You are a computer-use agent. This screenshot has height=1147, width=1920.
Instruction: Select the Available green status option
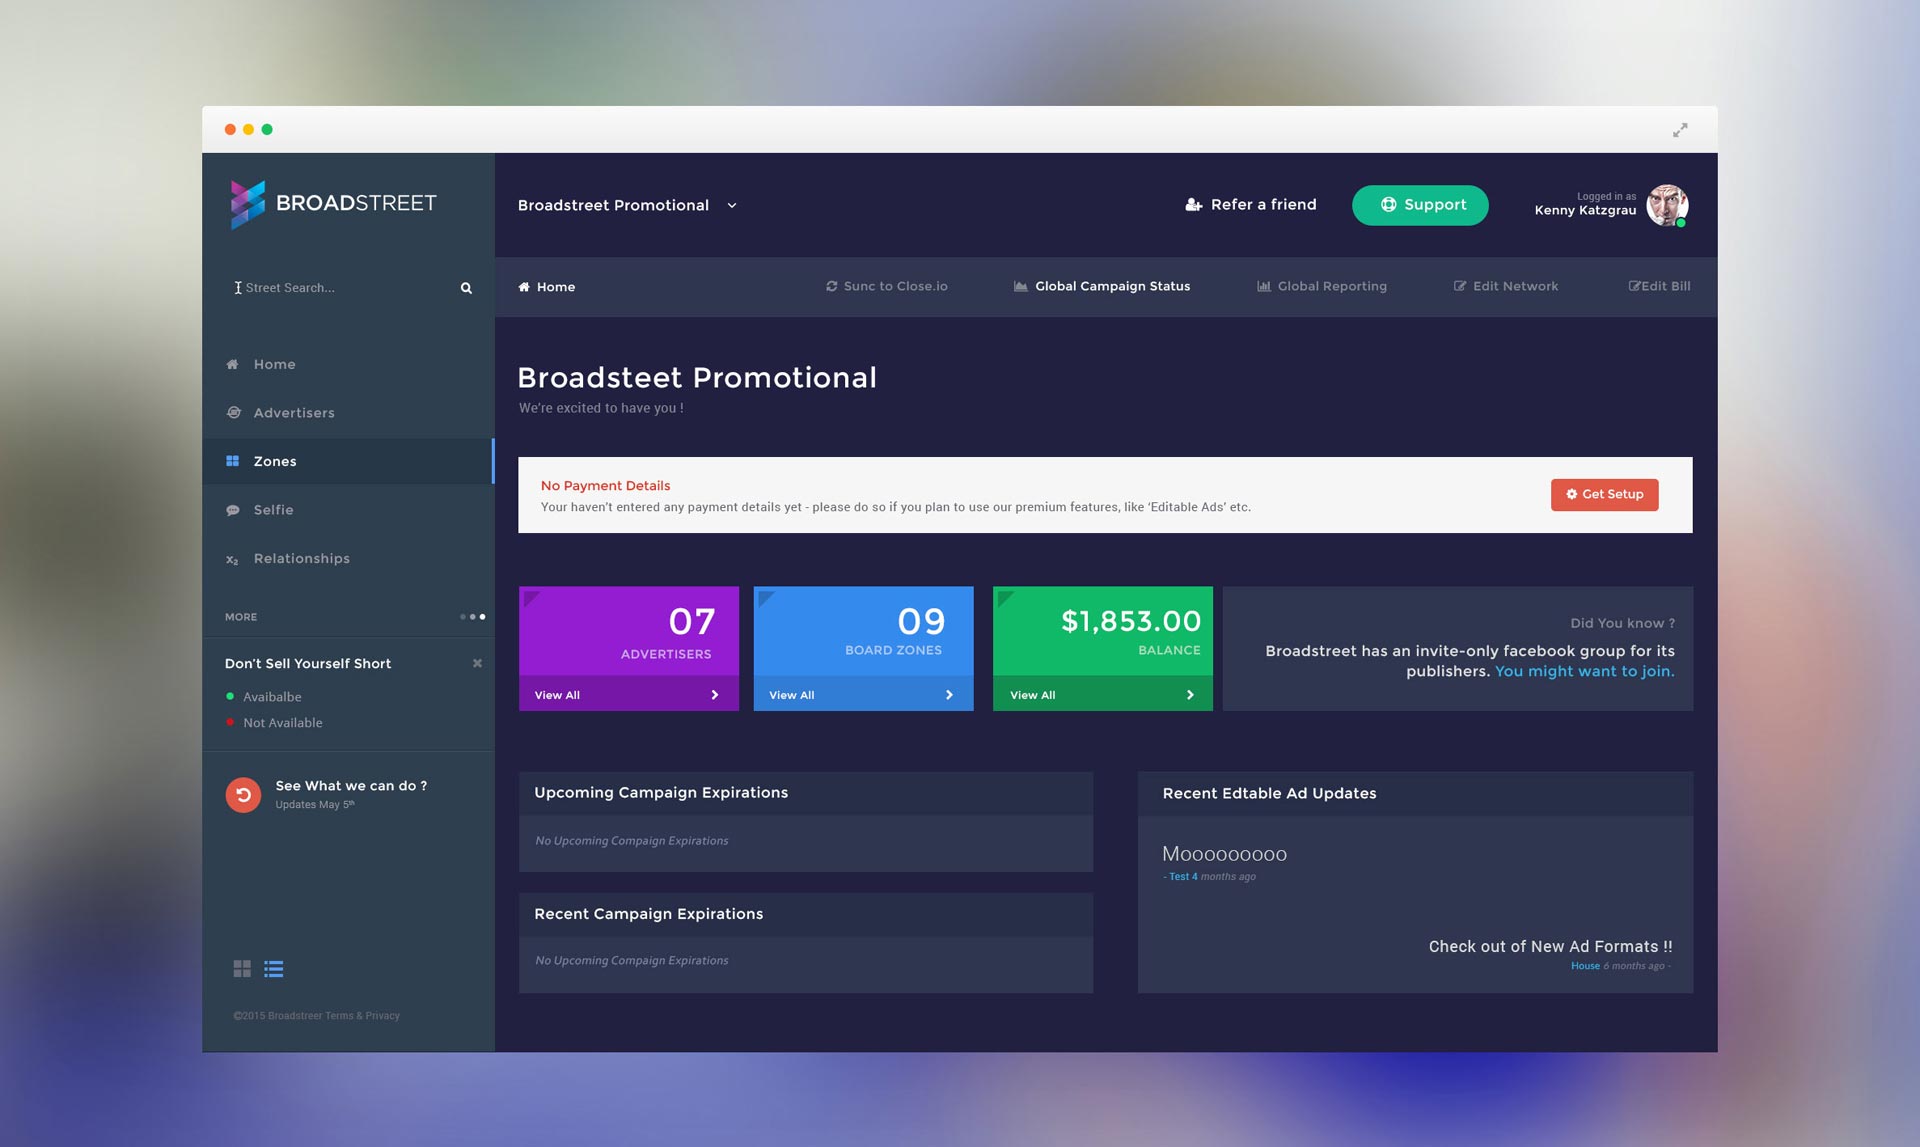point(271,697)
